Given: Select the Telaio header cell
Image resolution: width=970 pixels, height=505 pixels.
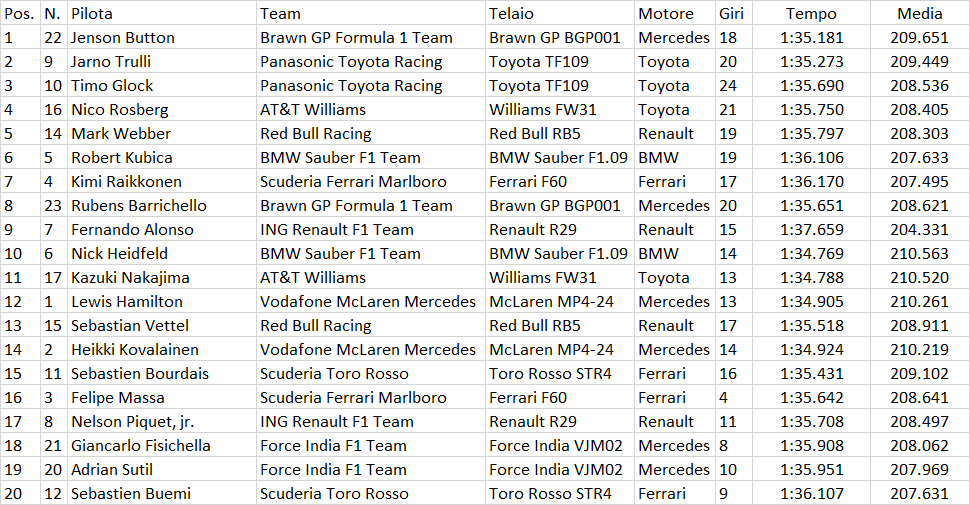Looking at the screenshot, I should pyautogui.click(x=559, y=13).
